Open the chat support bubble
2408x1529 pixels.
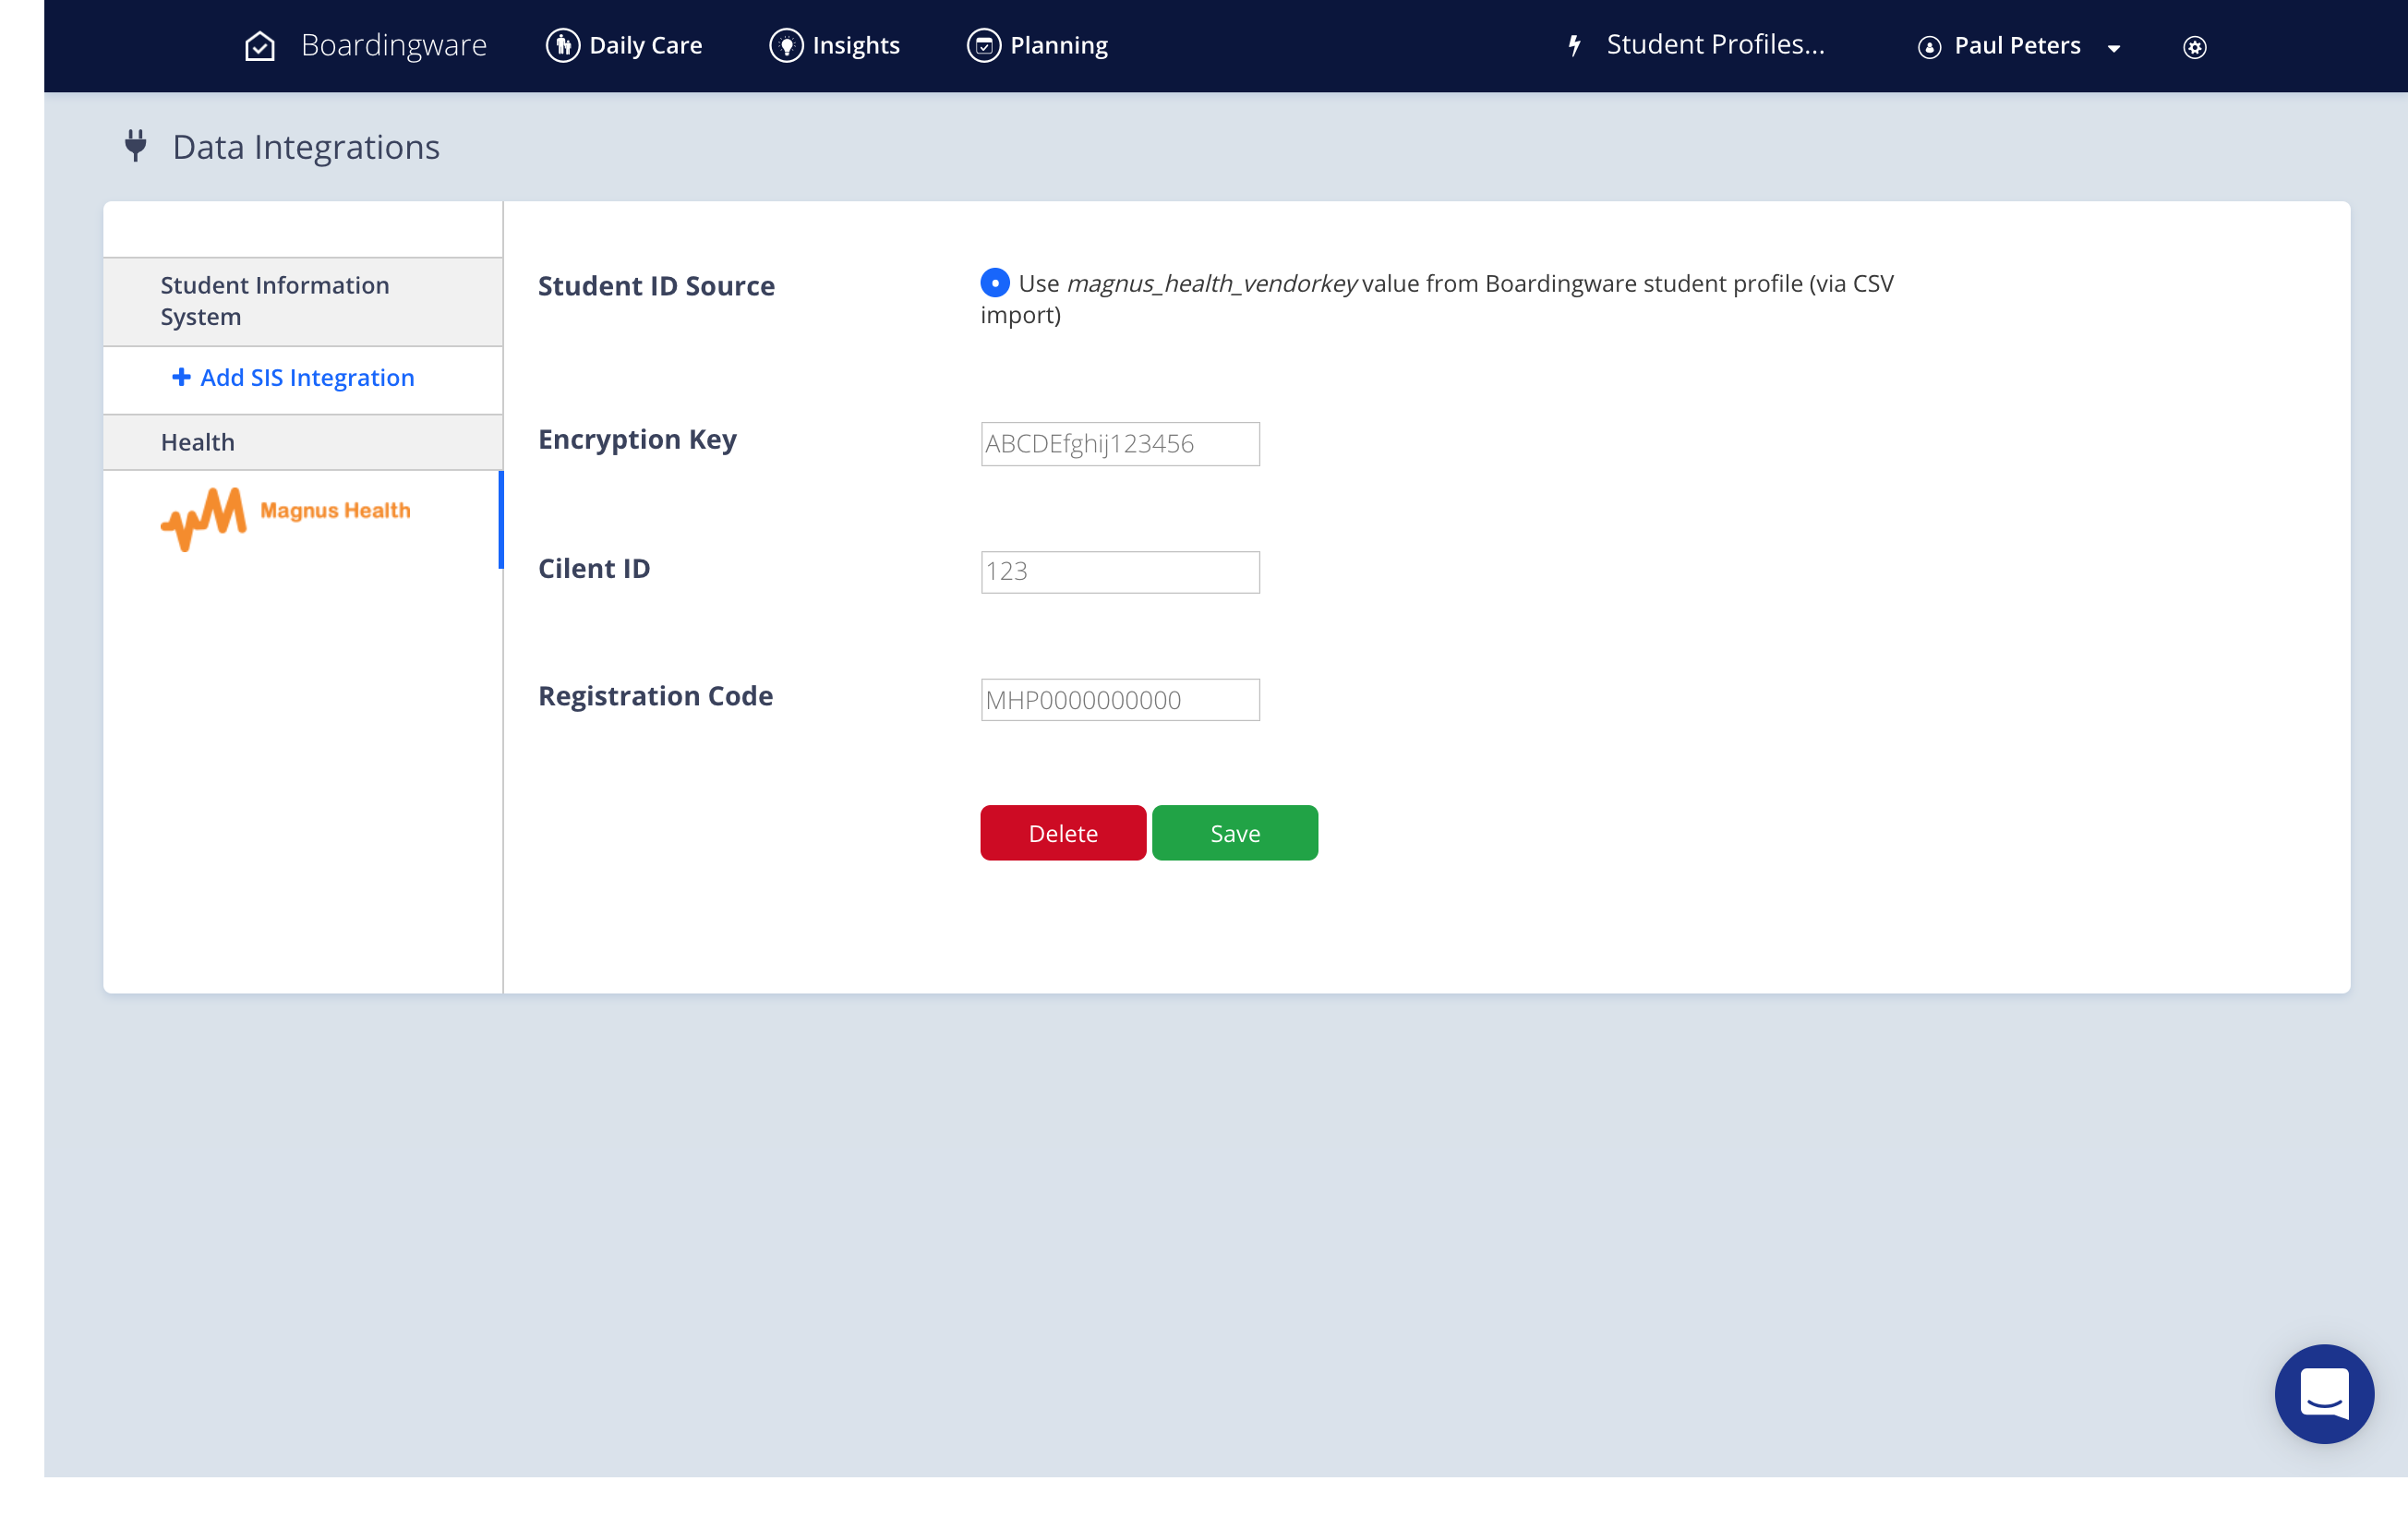click(x=2323, y=1393)
